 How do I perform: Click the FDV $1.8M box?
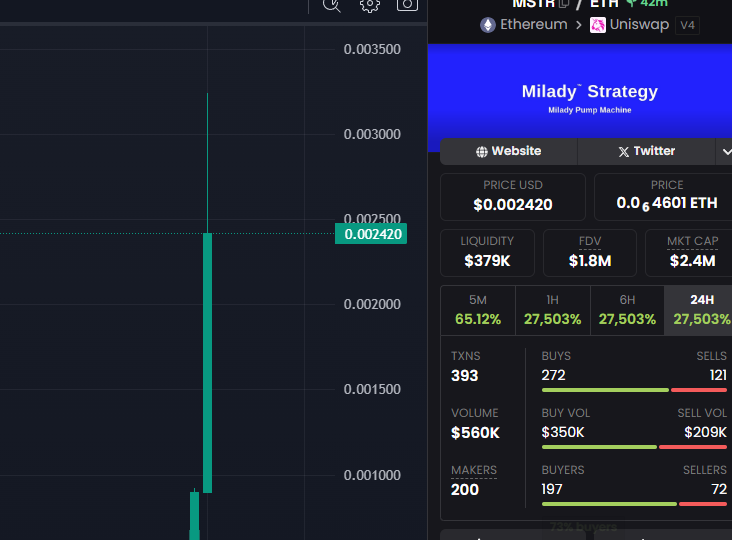point(590,253)
